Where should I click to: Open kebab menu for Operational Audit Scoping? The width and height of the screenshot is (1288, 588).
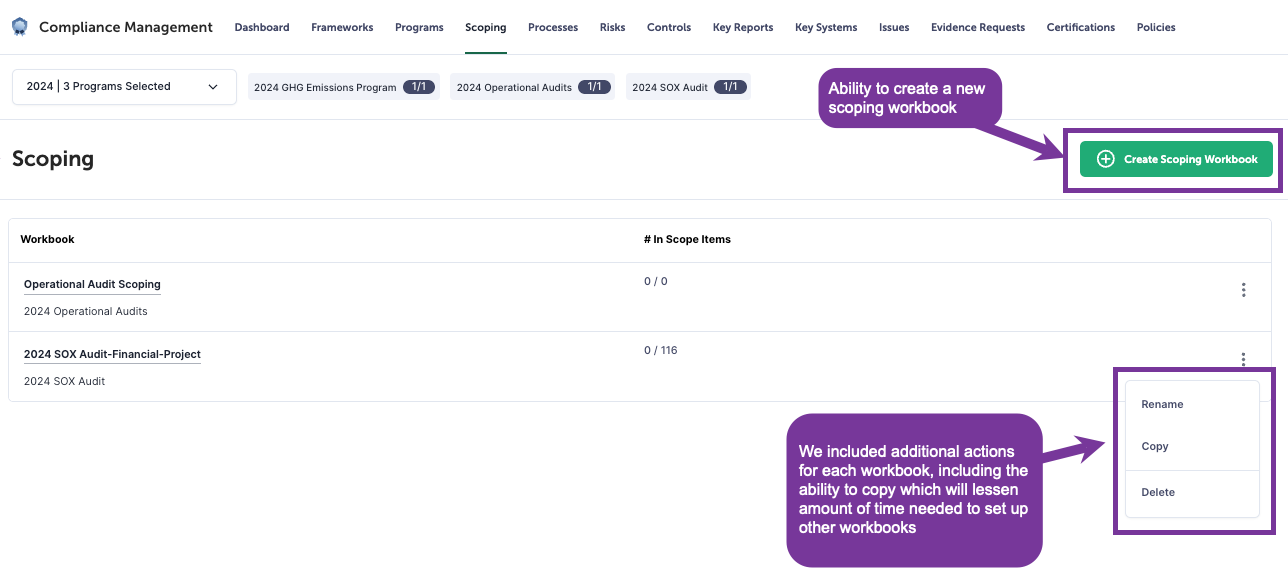coord(1243,290)
